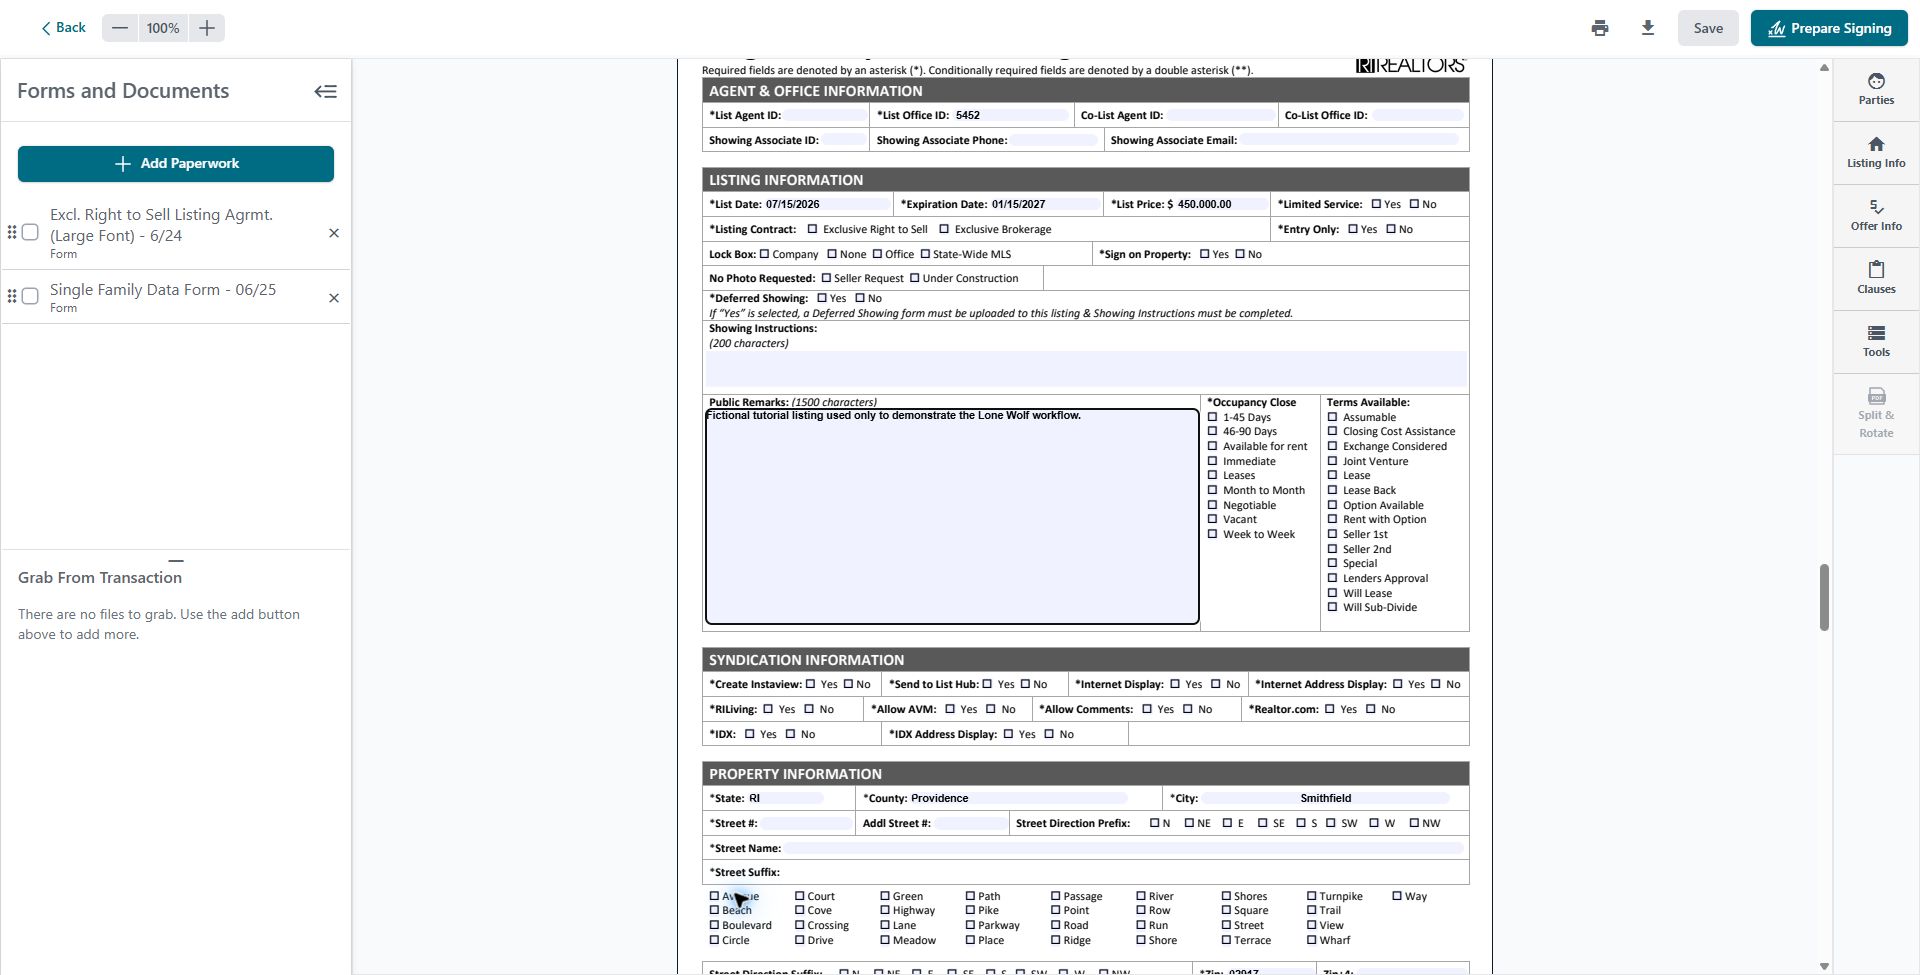Click the List Price field 450,000.00
The width and height of the screenshot is (1920, 975).
pos(1220,204)
